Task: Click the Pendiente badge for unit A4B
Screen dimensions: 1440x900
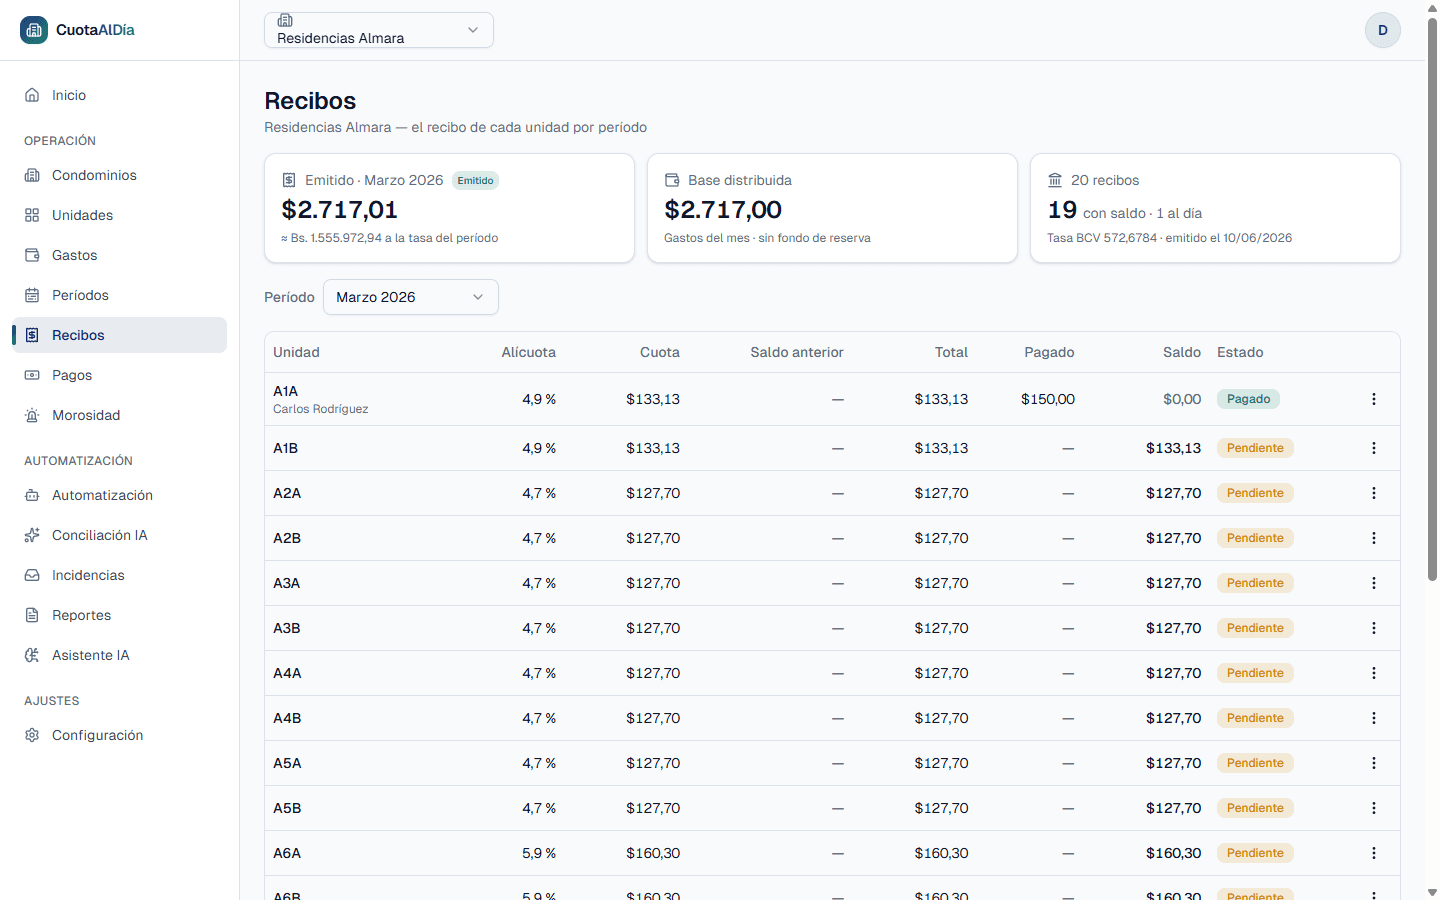Action: tap(1255, 718)
